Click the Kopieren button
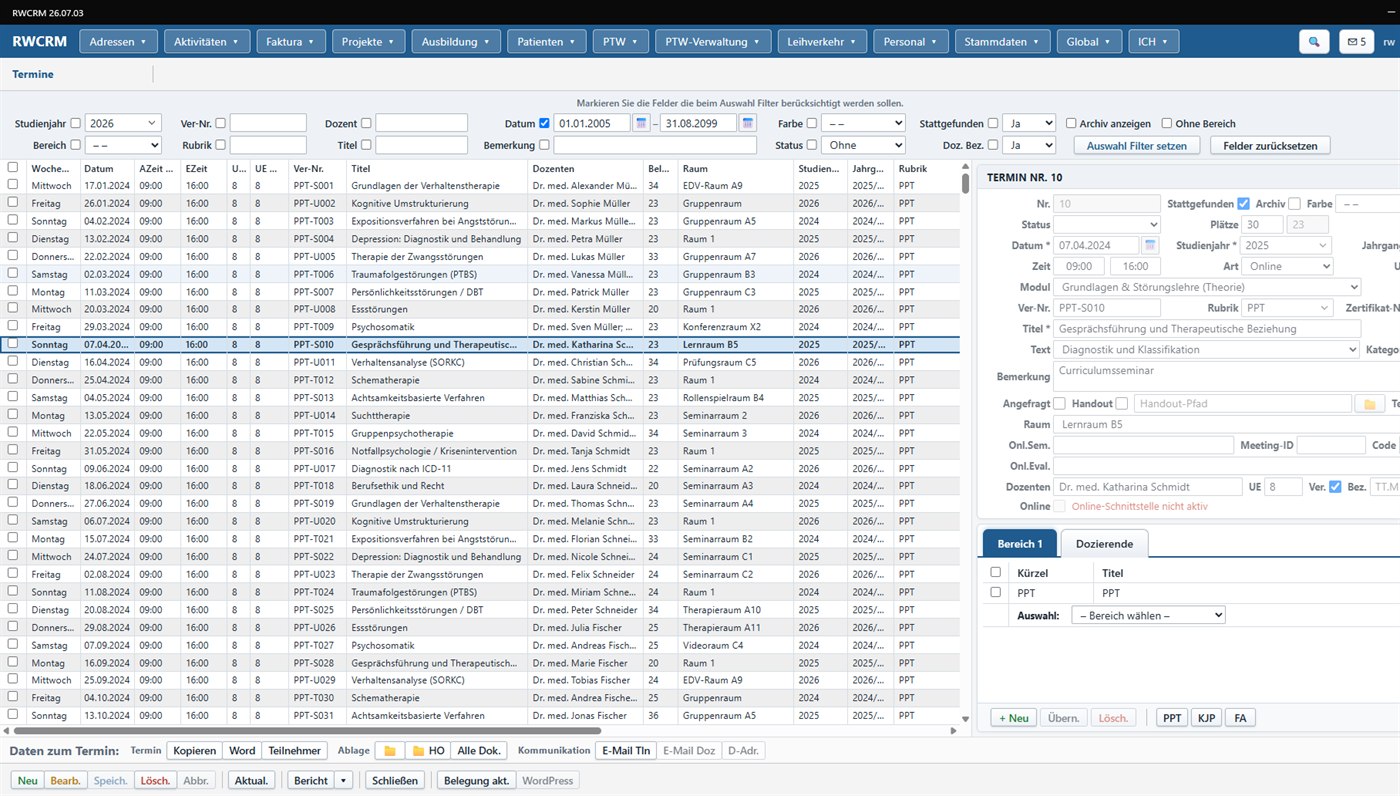 pos(194,751)
